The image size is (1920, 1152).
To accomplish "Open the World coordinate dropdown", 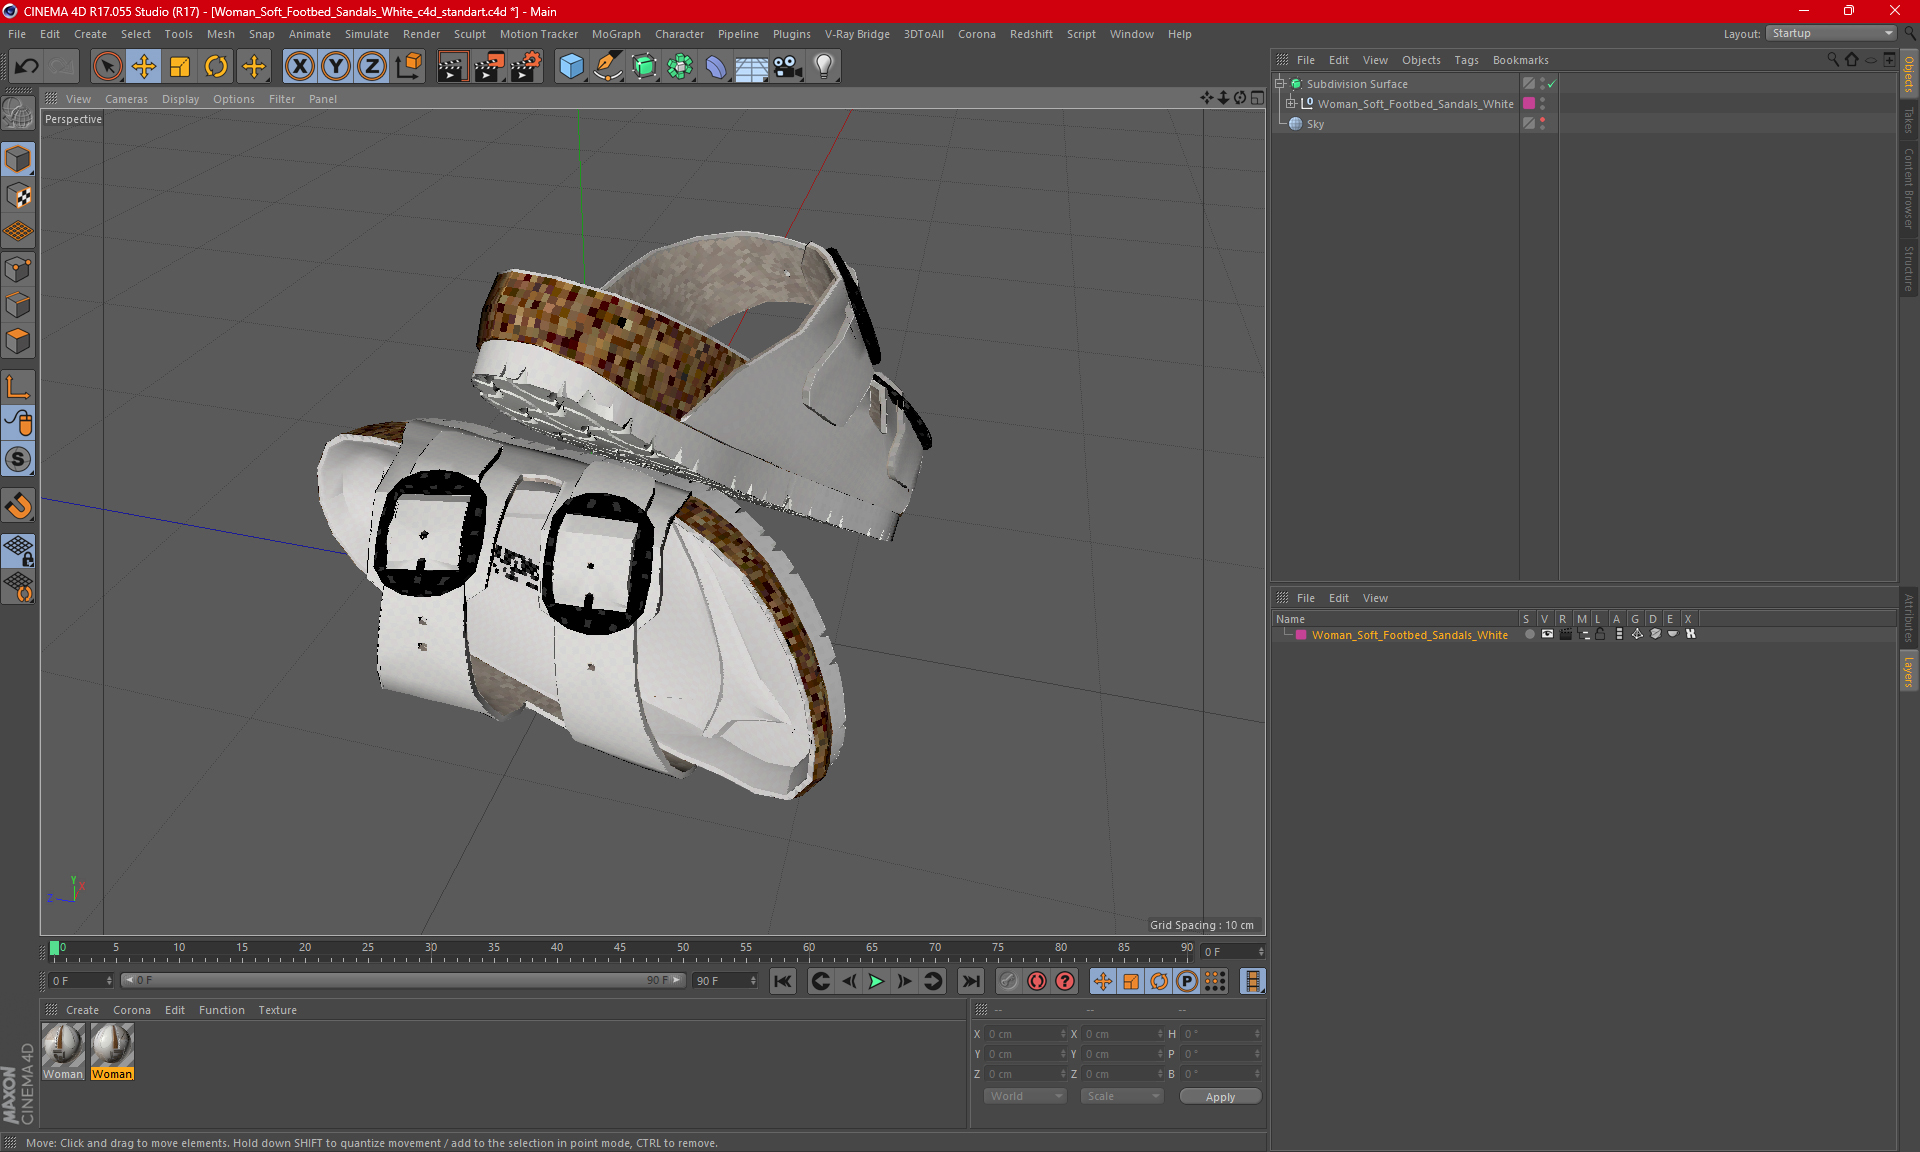I will (1025, 1096).
